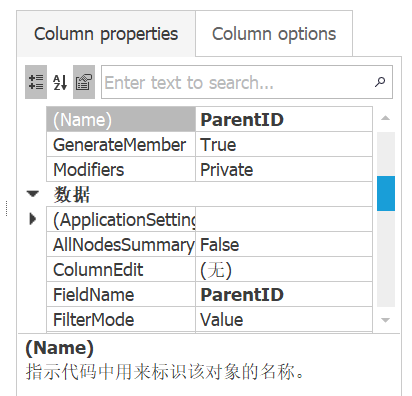Click the search magnifier icon
Viewport: 412px width, 396px height.
coord(380,82)
